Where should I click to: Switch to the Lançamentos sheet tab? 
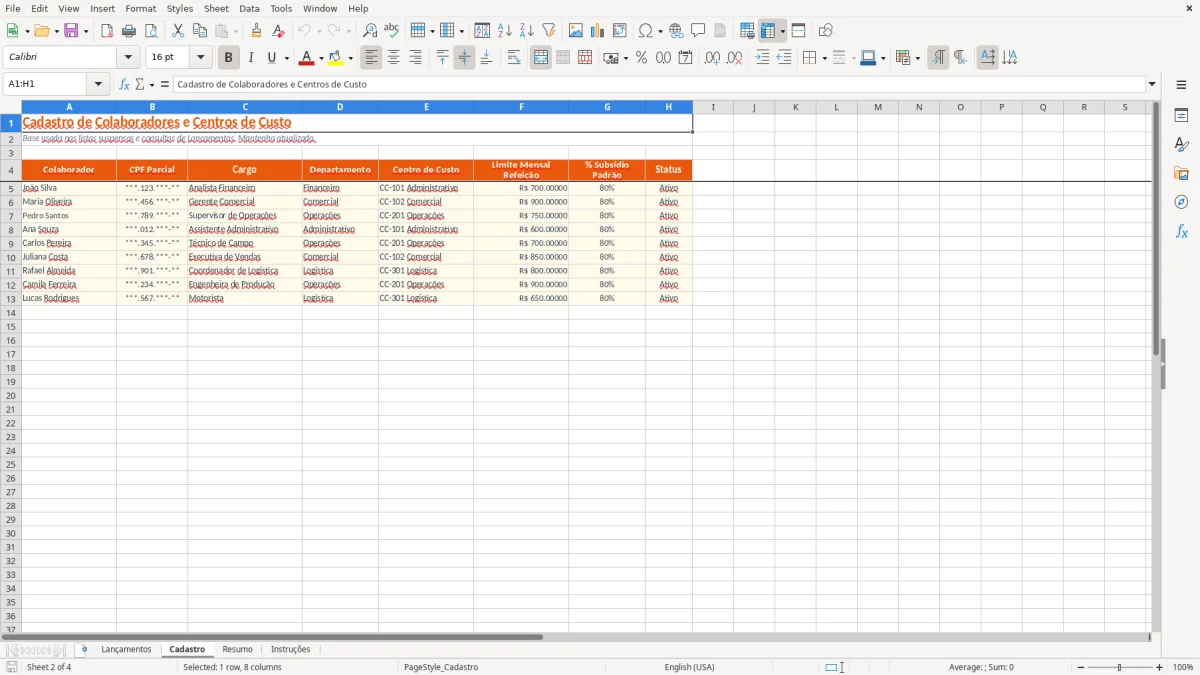click(126, 649)
